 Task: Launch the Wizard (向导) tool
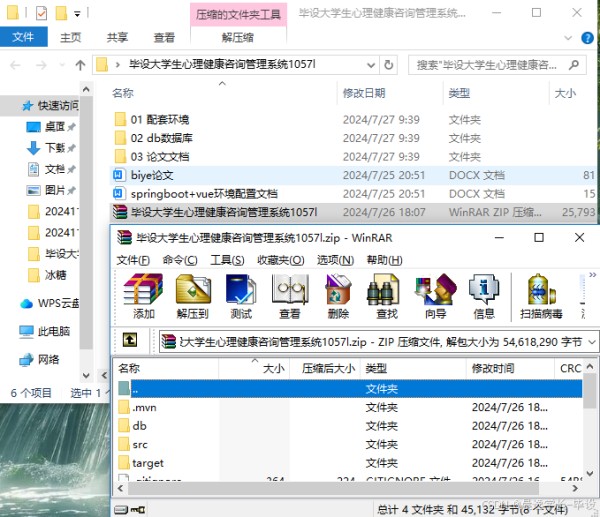[435, 296]
